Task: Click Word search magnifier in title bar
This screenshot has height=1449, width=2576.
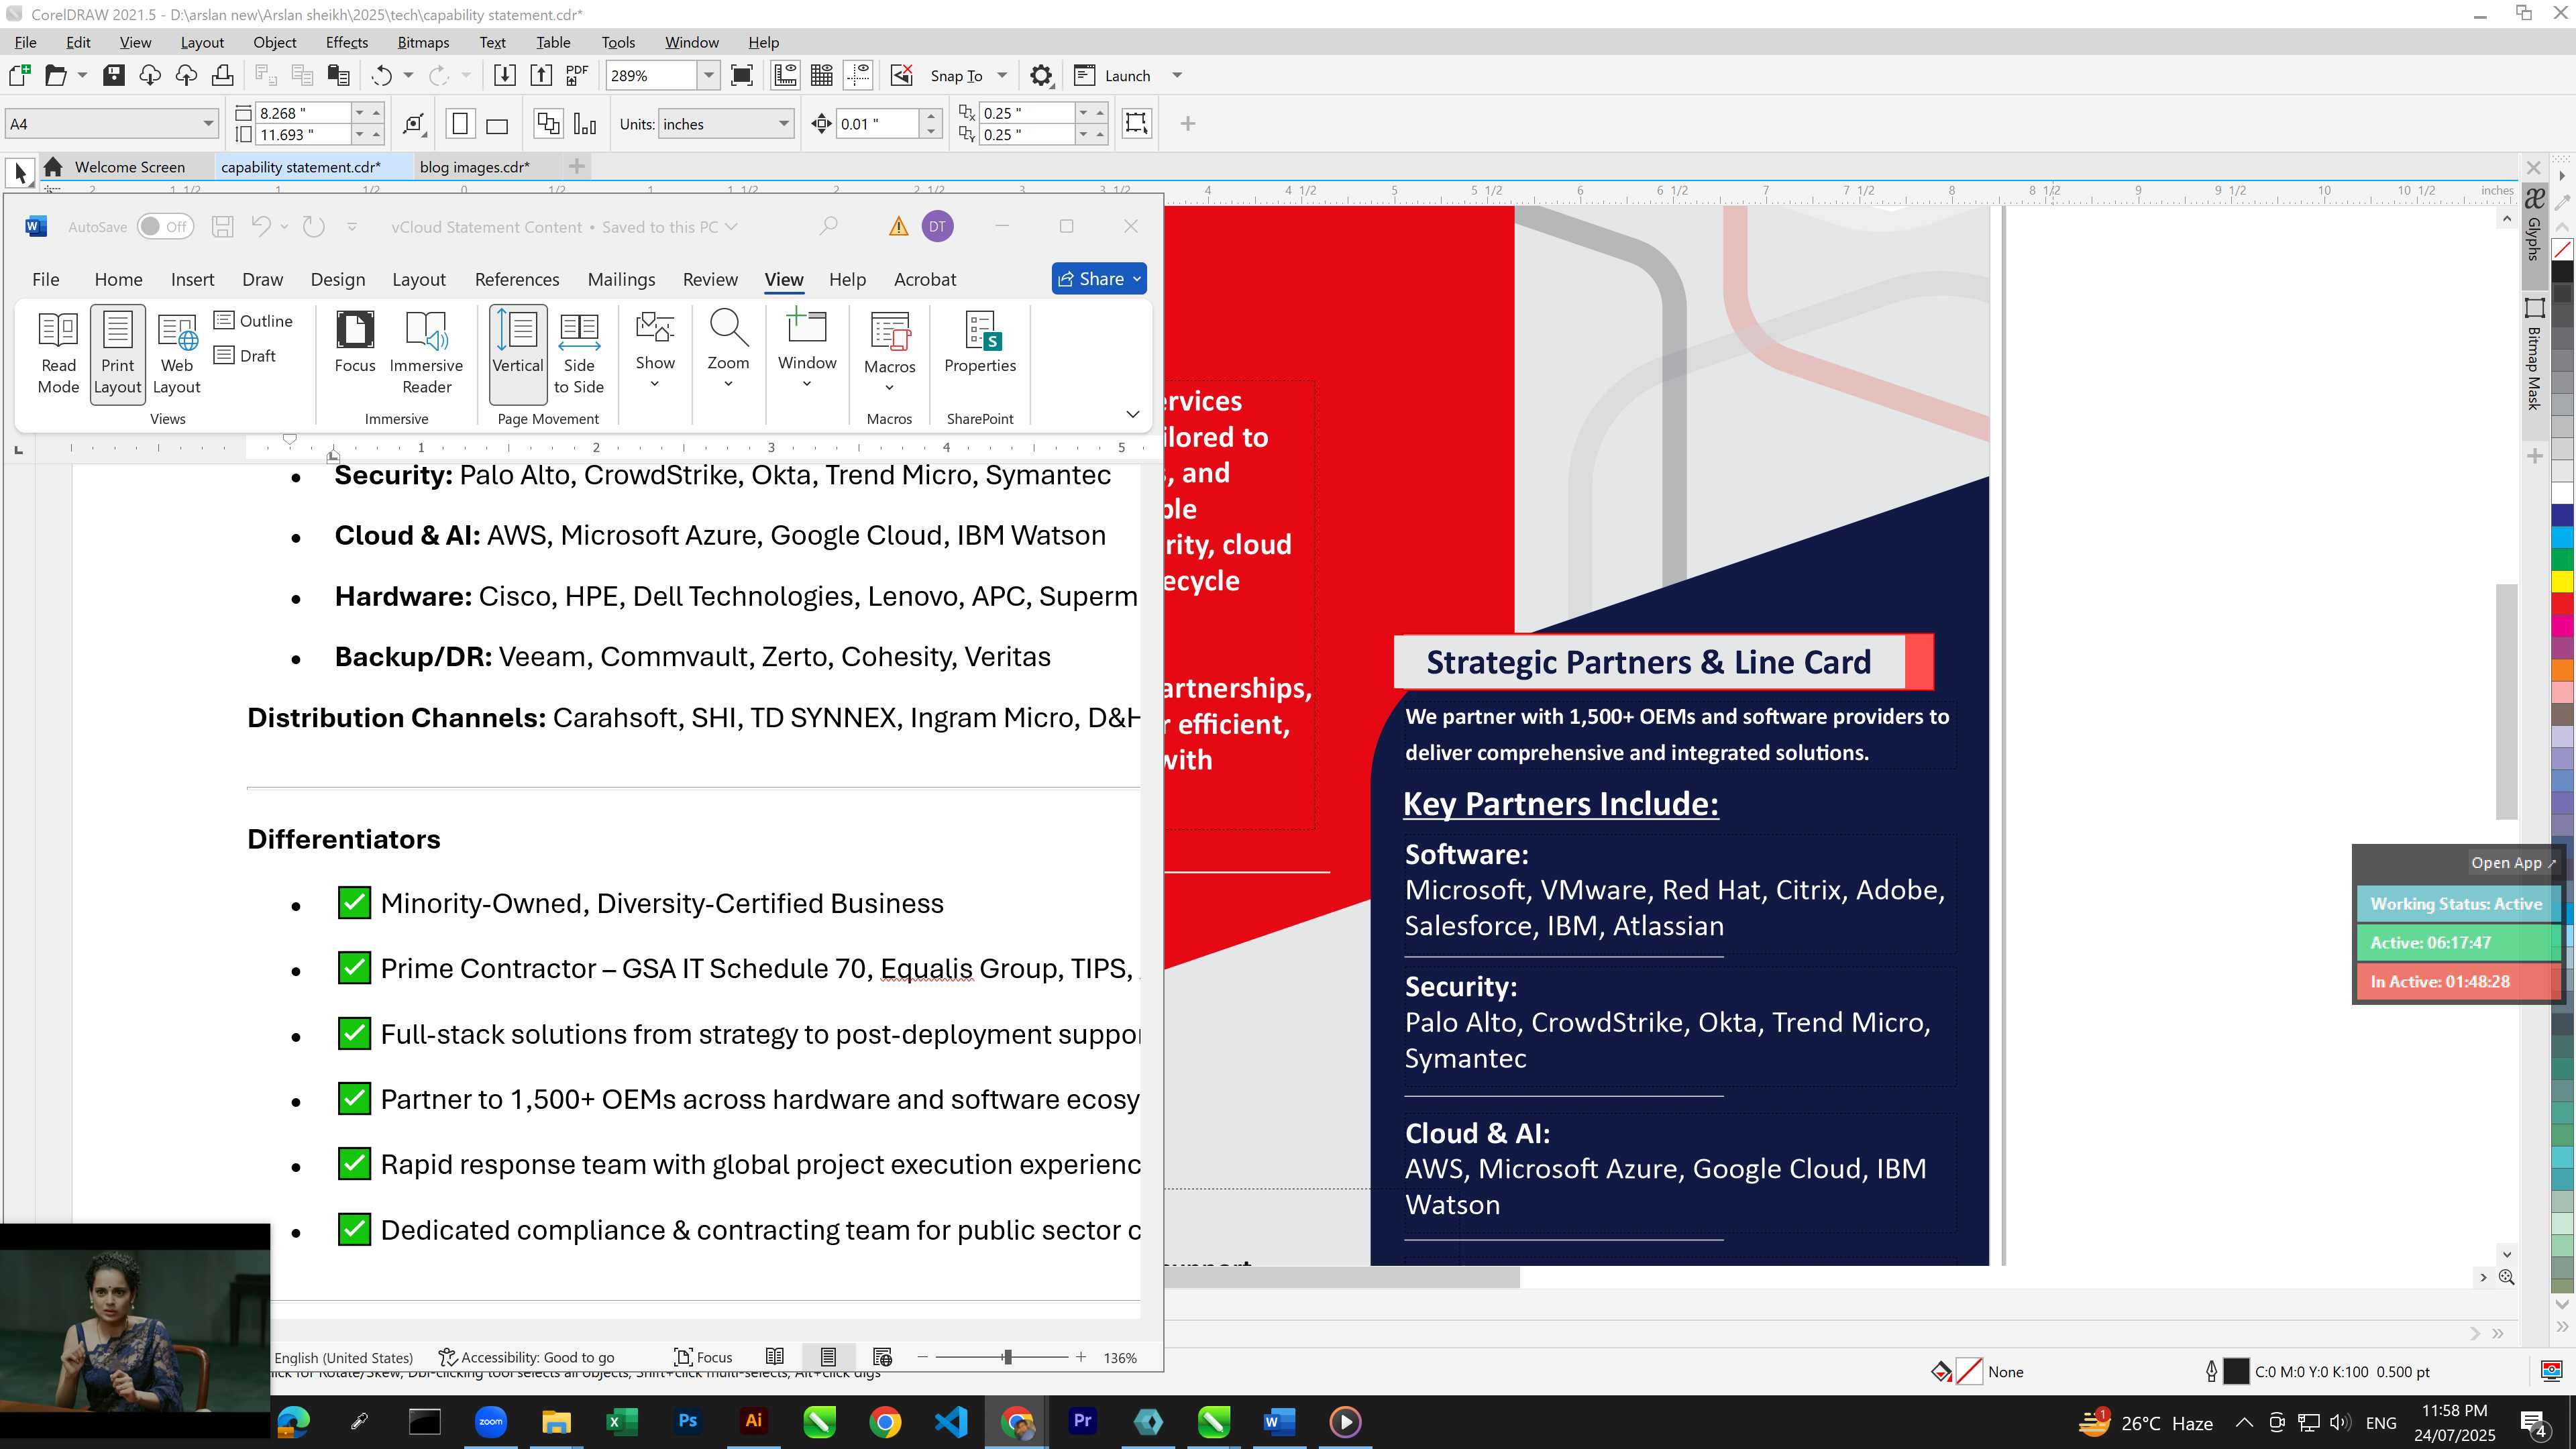Action: (x=828, y=227)
